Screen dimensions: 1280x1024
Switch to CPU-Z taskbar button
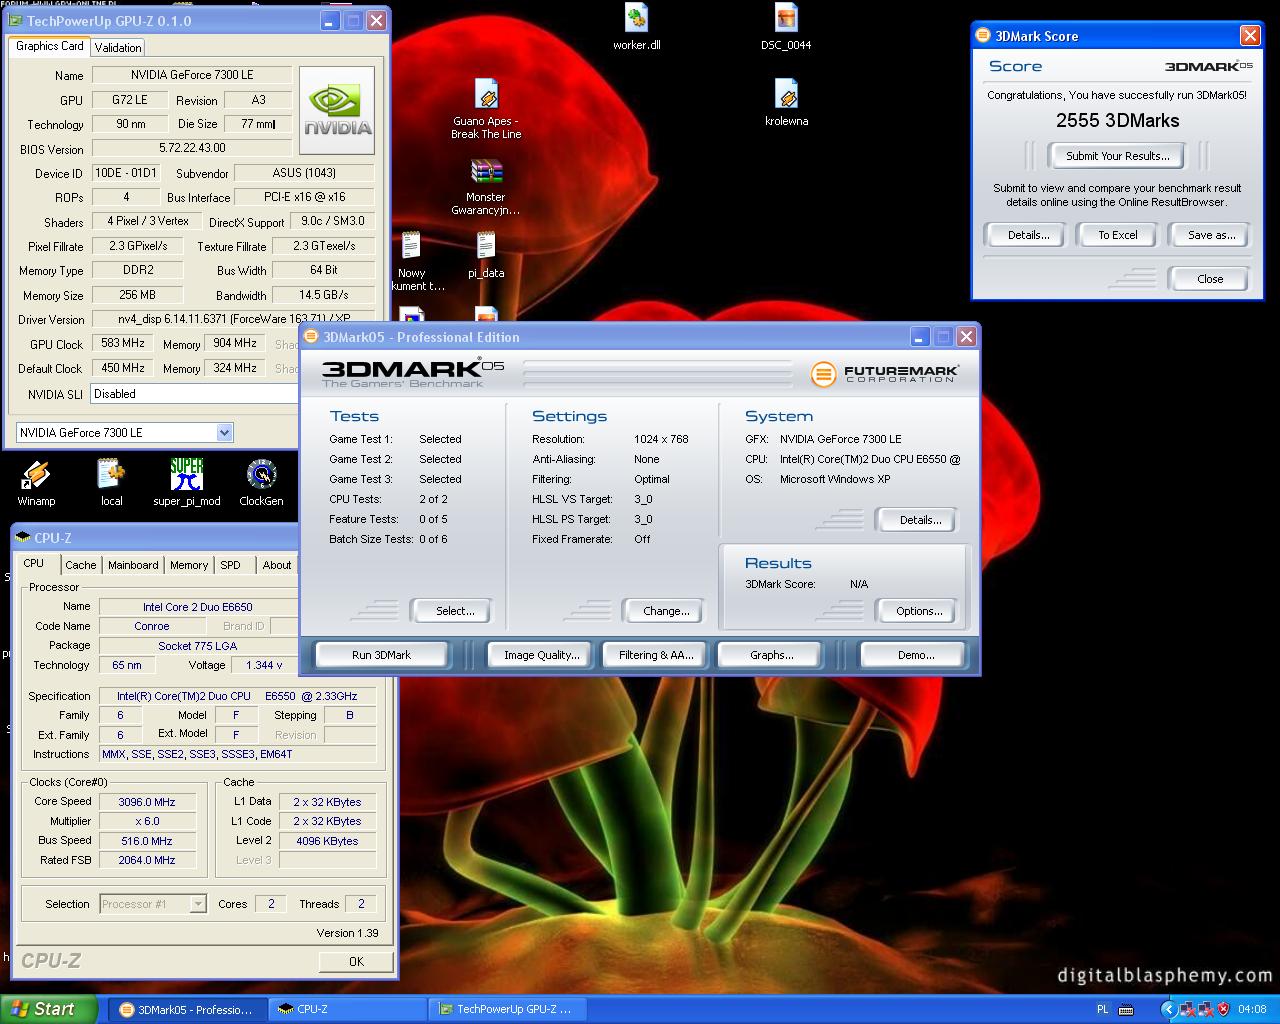click(347, 1009)
